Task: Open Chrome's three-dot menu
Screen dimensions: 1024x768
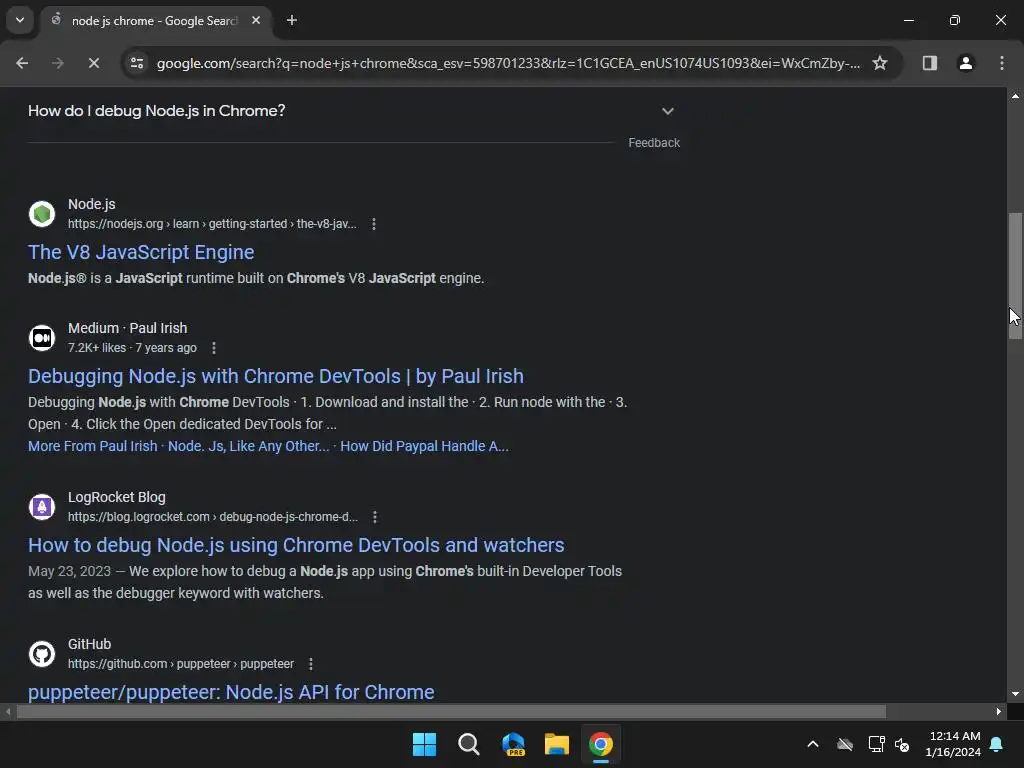Action: coord(1001,63)
